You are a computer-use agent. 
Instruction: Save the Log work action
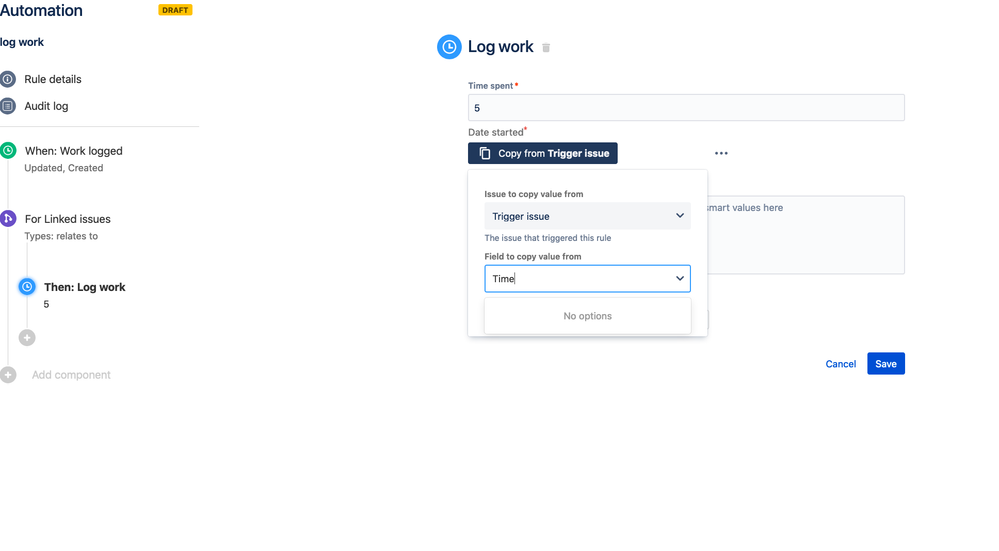(886, 364)
